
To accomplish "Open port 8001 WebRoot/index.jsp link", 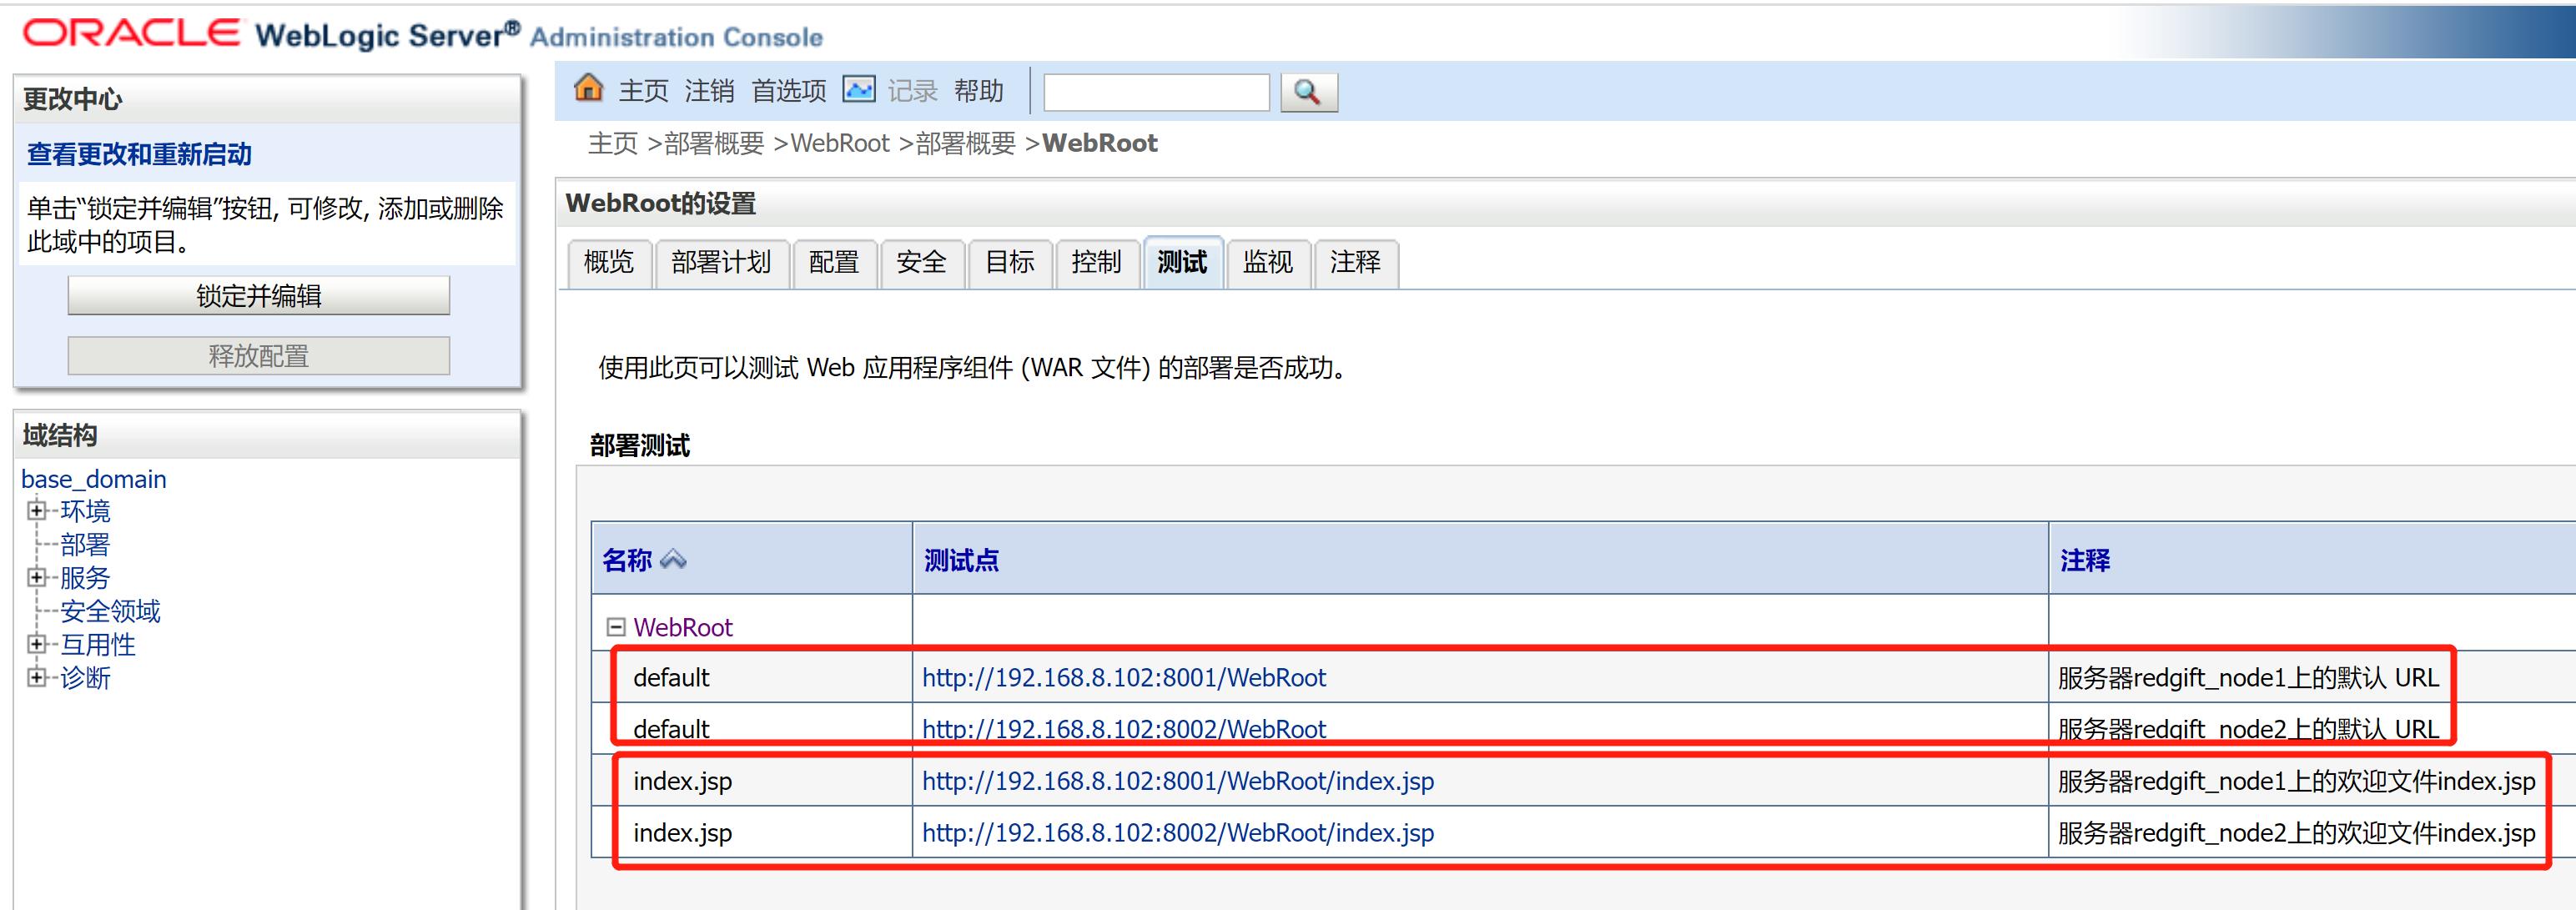I will (1178, 781).
